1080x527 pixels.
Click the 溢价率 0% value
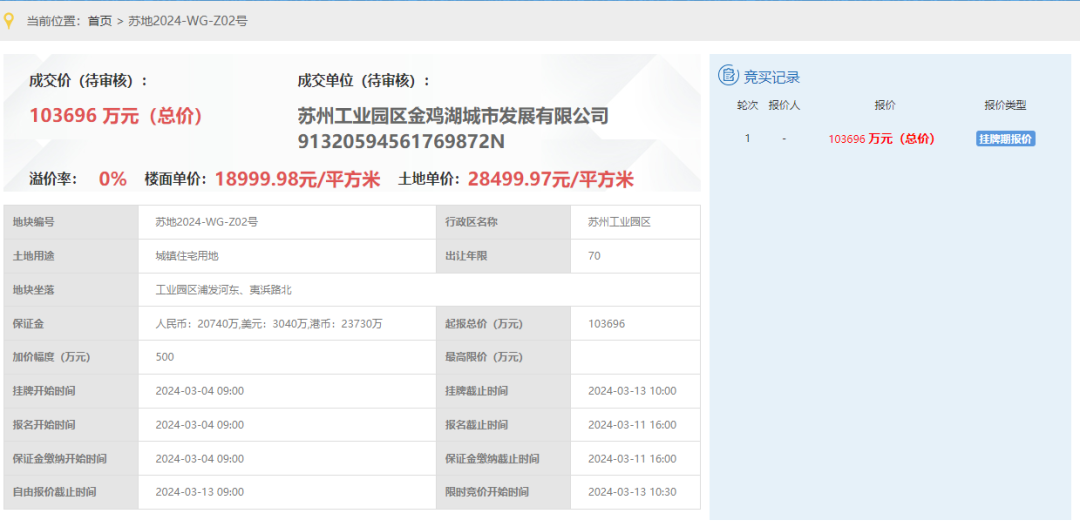click(113, 180)
